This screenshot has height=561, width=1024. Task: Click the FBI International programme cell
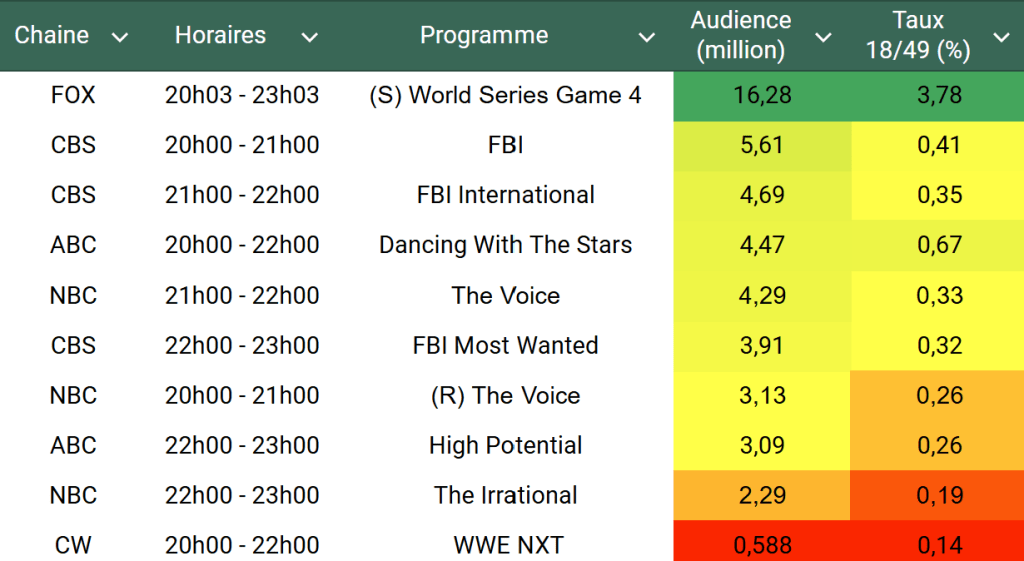click(505, 195)
